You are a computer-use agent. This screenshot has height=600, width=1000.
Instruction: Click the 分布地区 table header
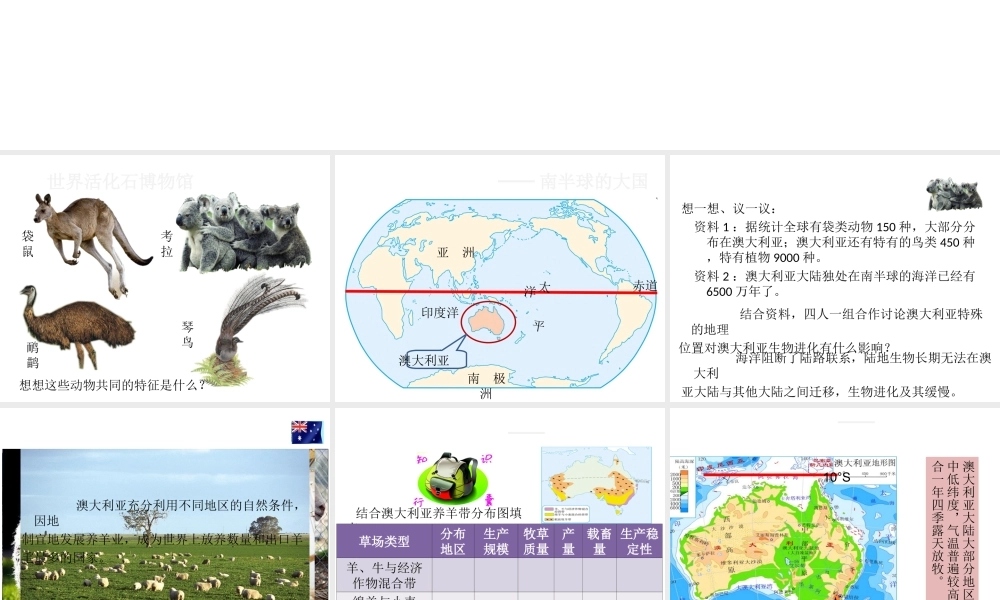[x=453, y=541]
